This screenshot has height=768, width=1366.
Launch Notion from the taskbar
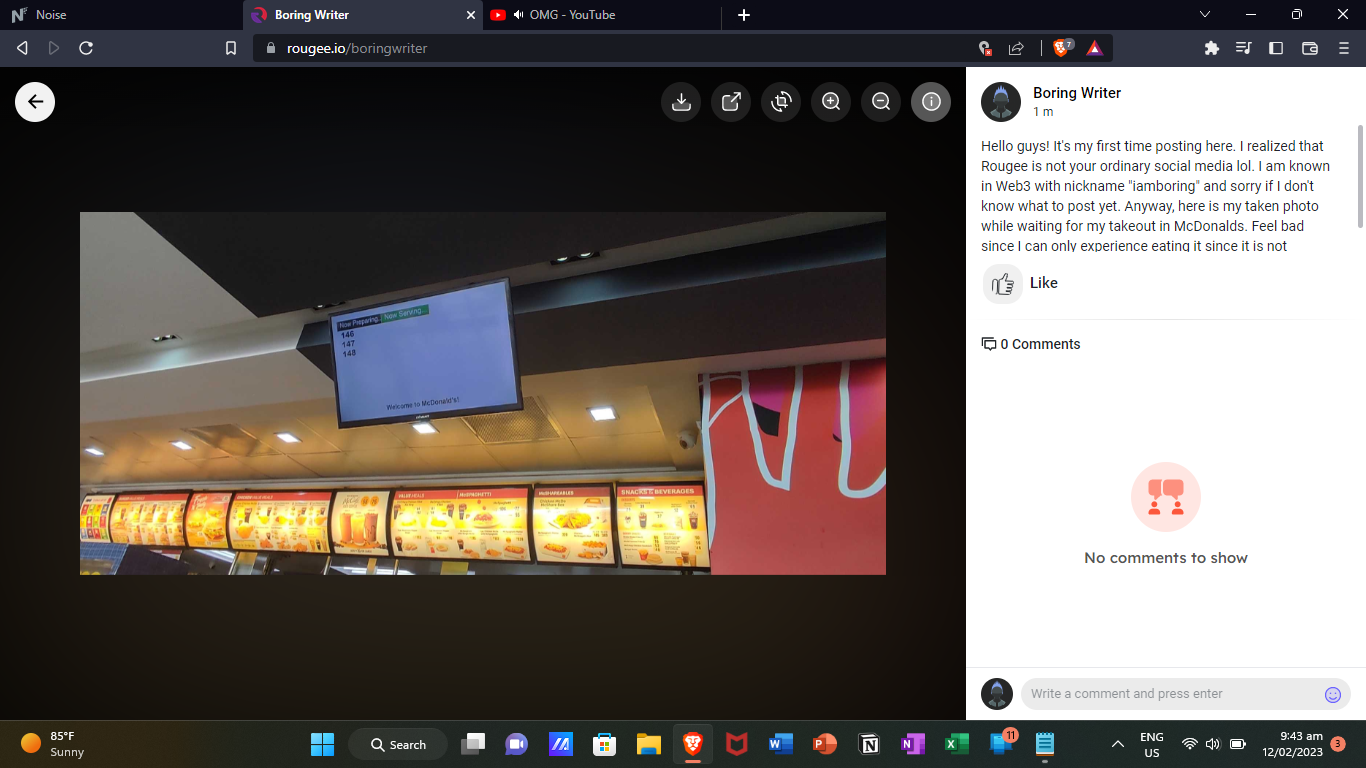click(x=869, y=744)
